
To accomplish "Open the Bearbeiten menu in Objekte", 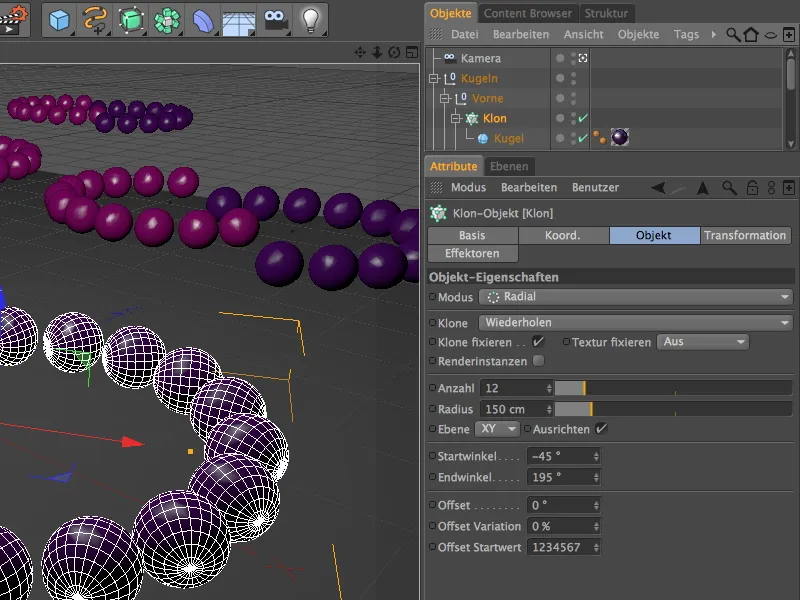I will [x=521, y=35].
